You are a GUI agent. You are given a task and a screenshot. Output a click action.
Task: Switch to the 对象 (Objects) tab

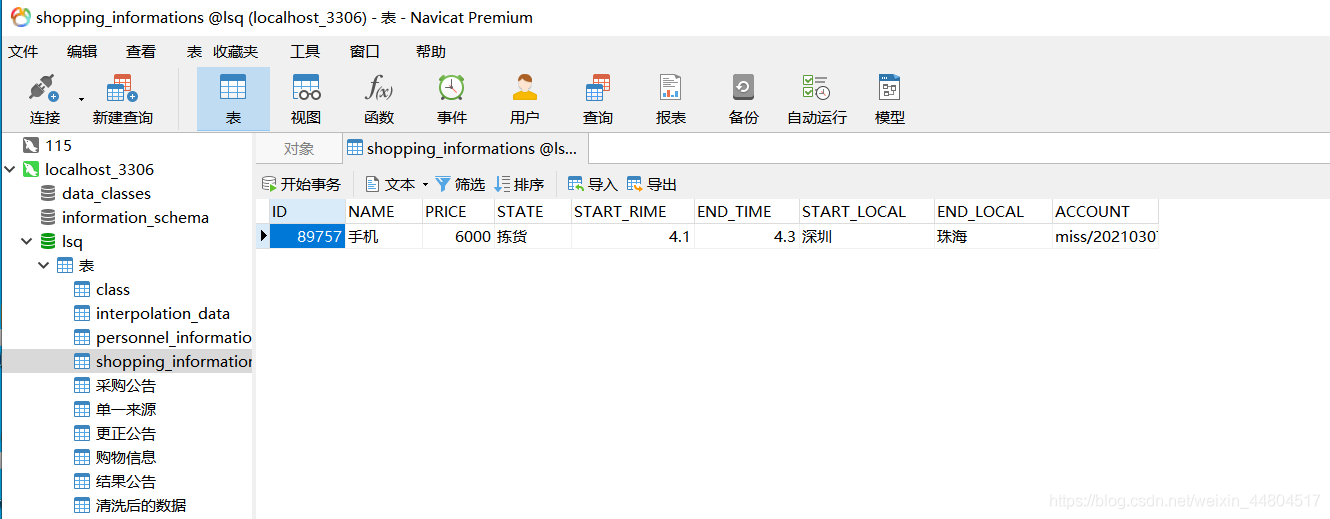click(298, 149)
